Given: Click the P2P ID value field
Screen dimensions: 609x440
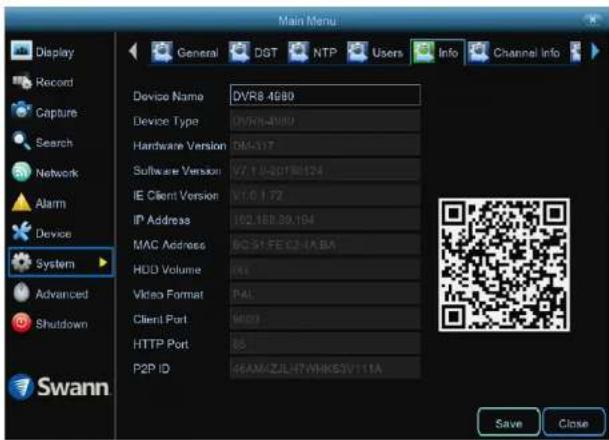Looking at the screenshot, I should point(325,369).
